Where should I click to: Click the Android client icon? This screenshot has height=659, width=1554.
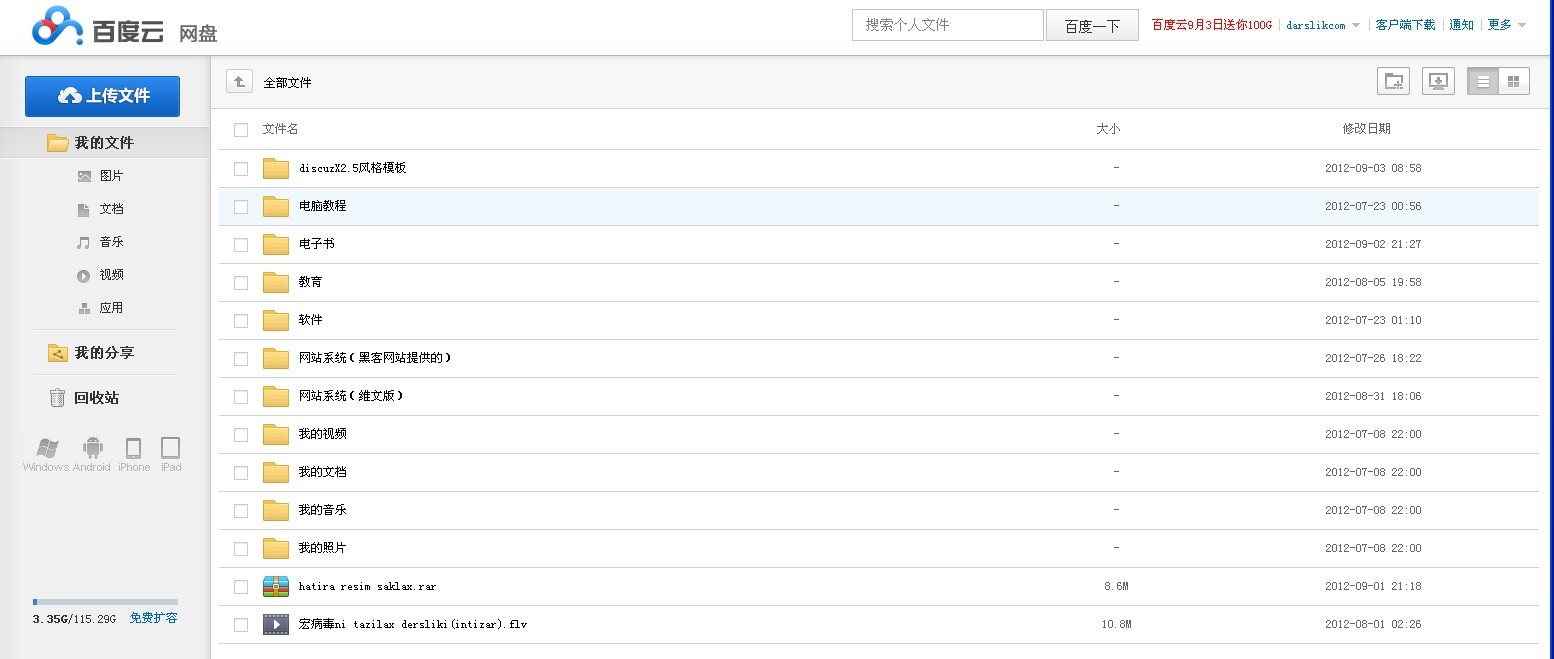pos(92,454)
